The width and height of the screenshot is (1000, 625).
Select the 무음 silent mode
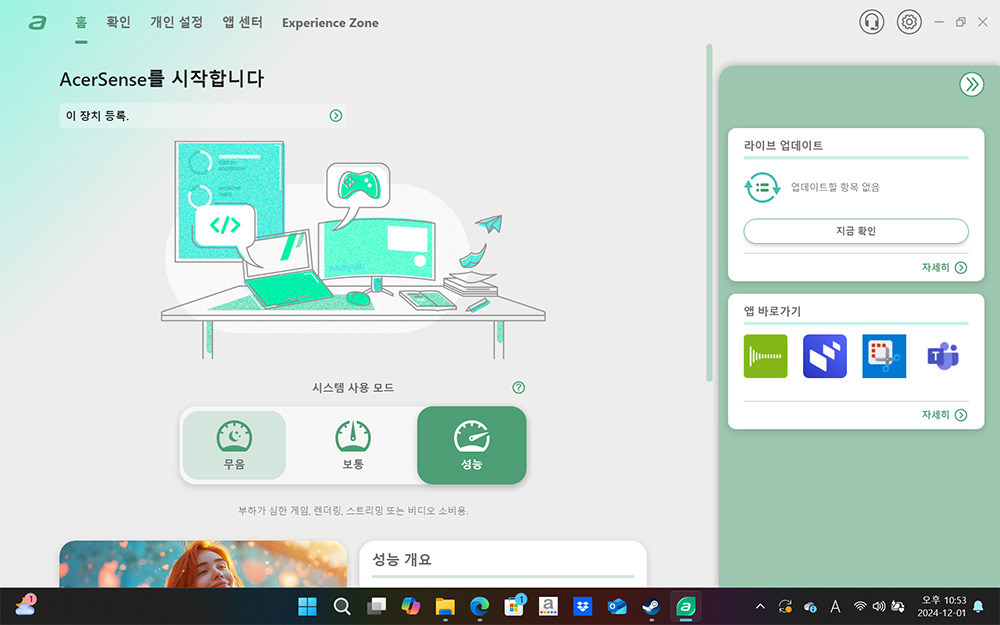(234, 445)
